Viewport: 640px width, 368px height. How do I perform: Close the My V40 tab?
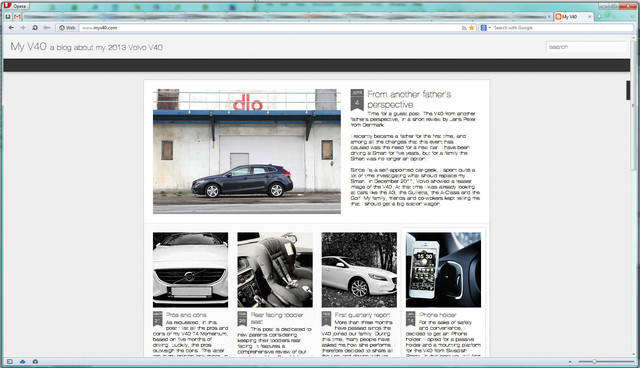point(590,17)
